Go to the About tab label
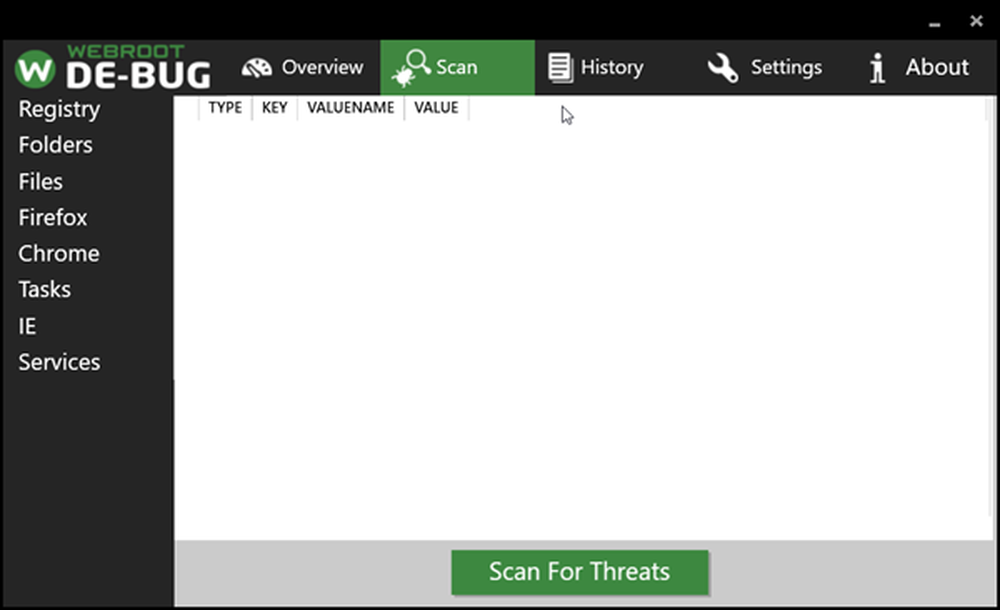1000x610 pixels. click(937, 67)
